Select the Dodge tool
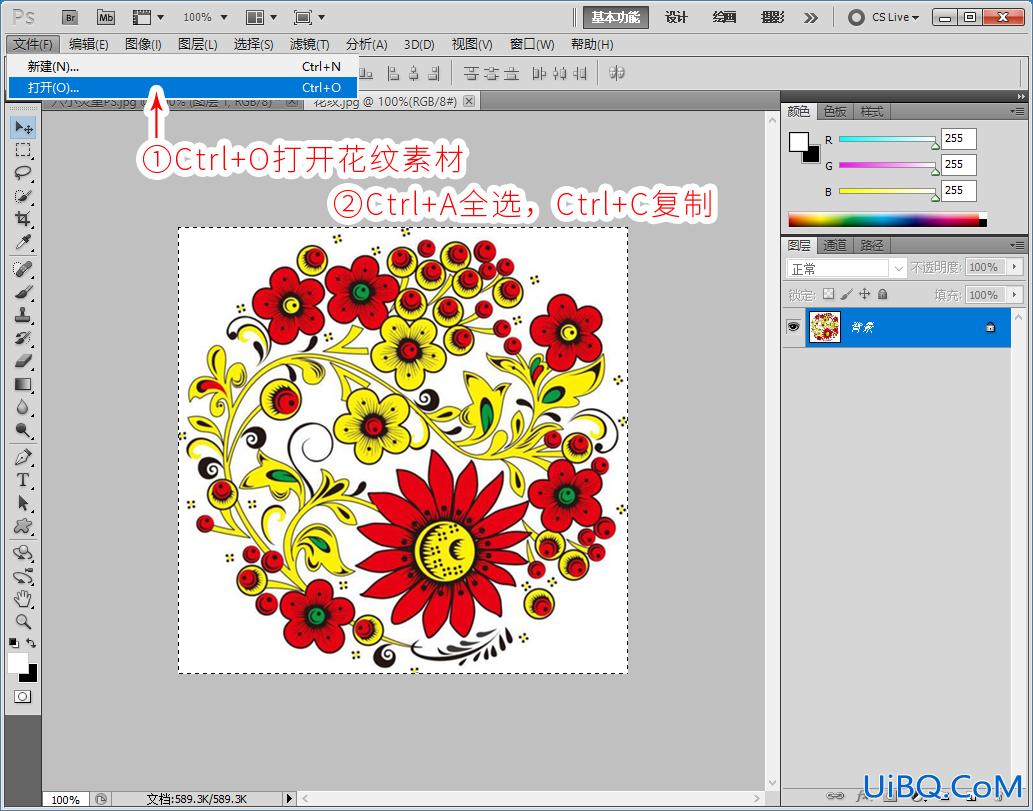The height and width of the screenshot is (811, 1033). (x=23, y=430)
